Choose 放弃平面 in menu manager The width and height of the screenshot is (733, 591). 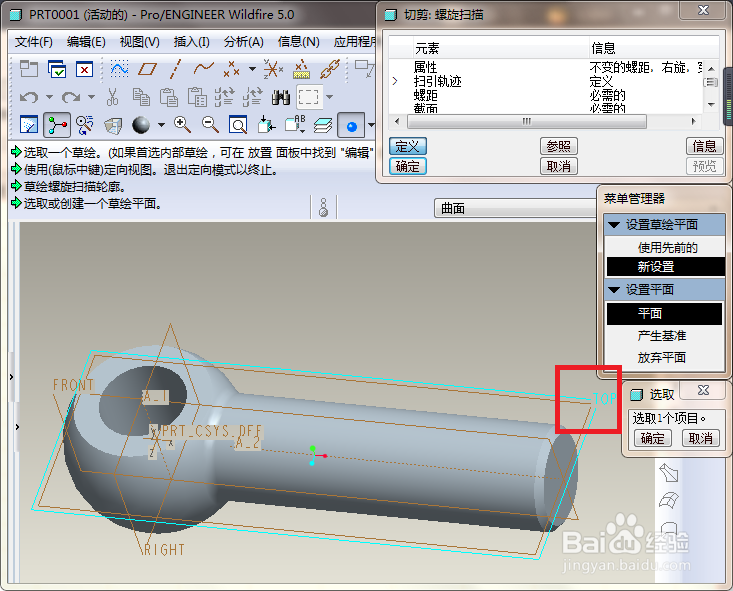661,358
